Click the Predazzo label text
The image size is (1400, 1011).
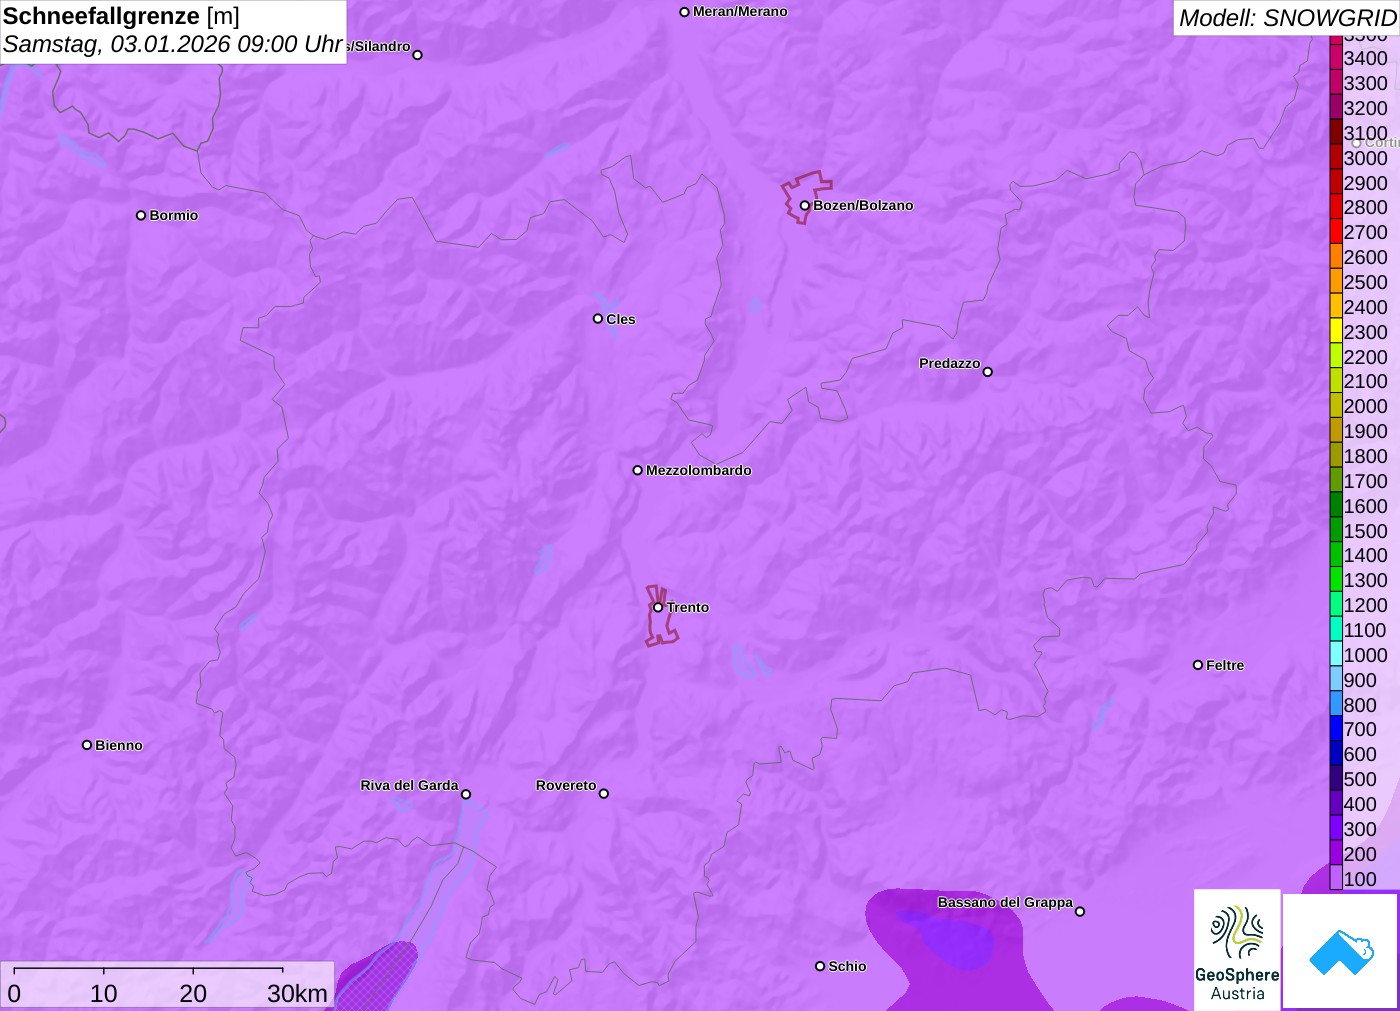pos(949,363)
